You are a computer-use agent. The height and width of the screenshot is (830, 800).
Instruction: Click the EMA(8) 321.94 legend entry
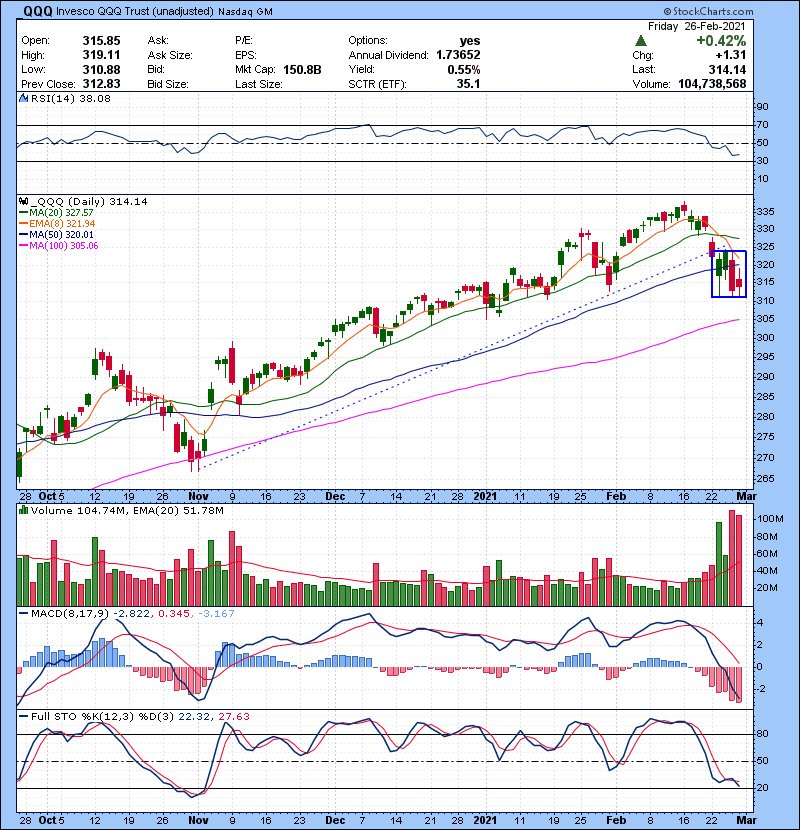click(x=62, y=223)
